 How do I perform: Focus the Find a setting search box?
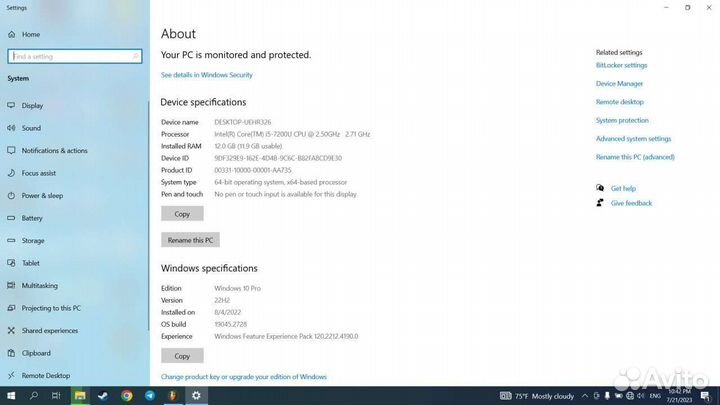75,56
